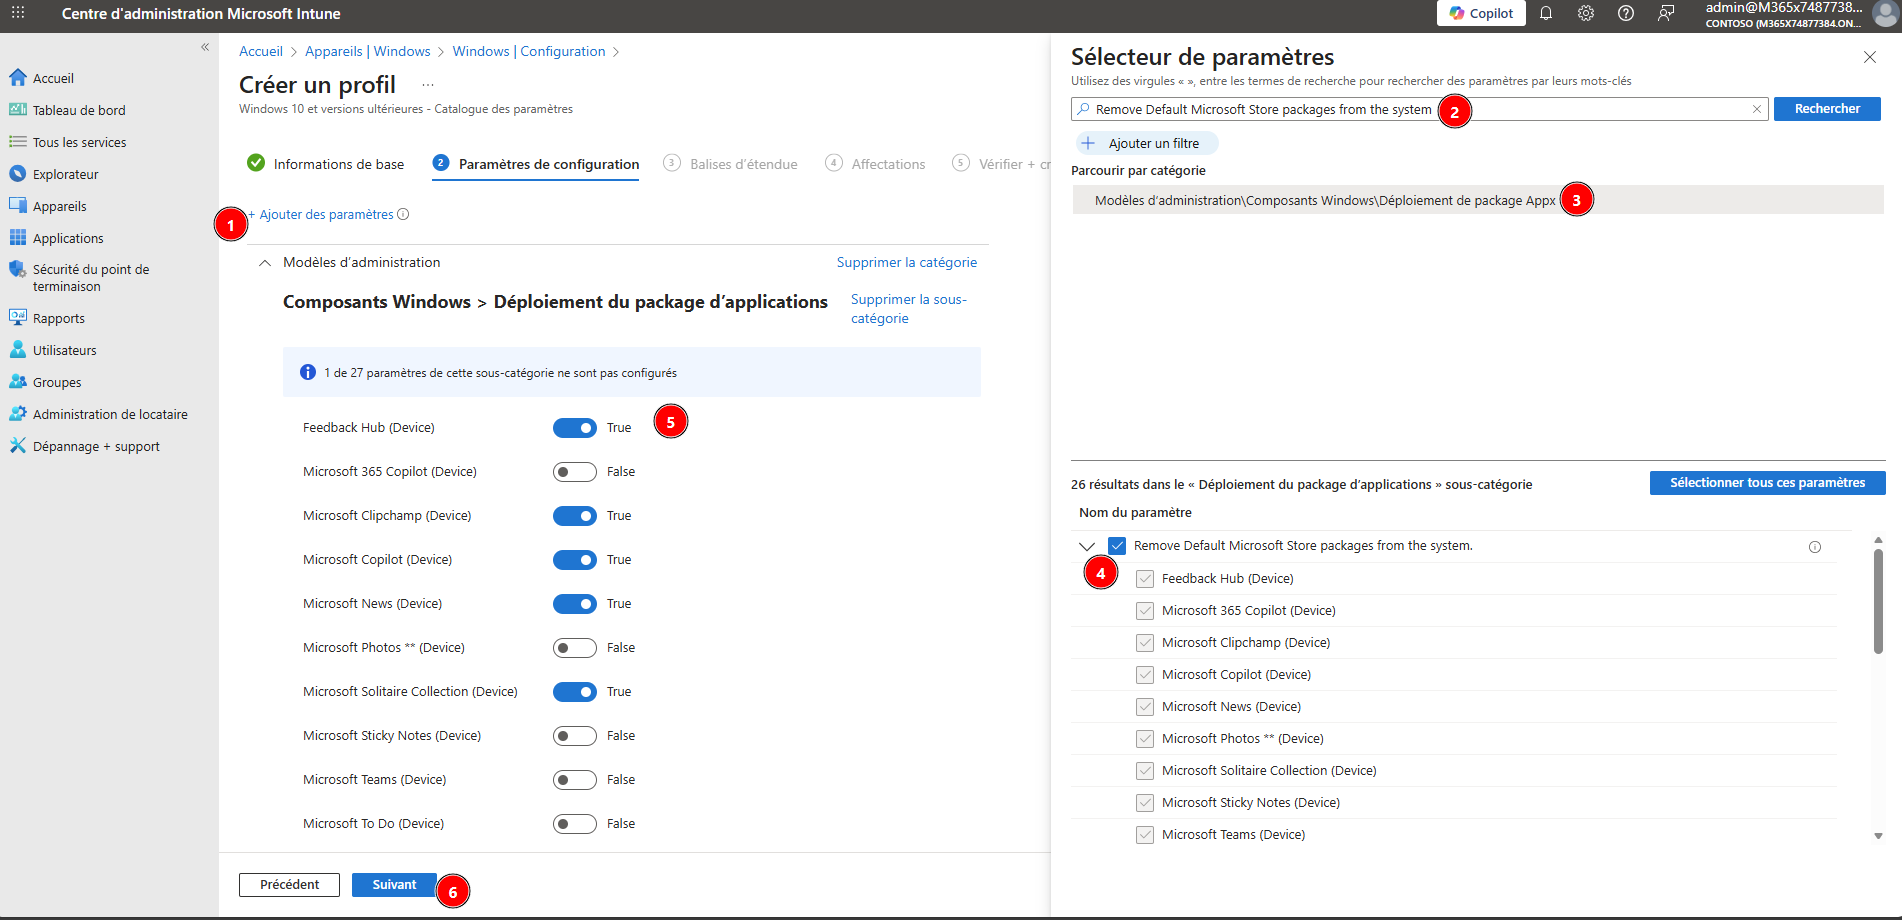Uncheck Remove Default Microsoft Store packages checkbox
The image size is (1902, 920).
click(x=1117, y=546)
